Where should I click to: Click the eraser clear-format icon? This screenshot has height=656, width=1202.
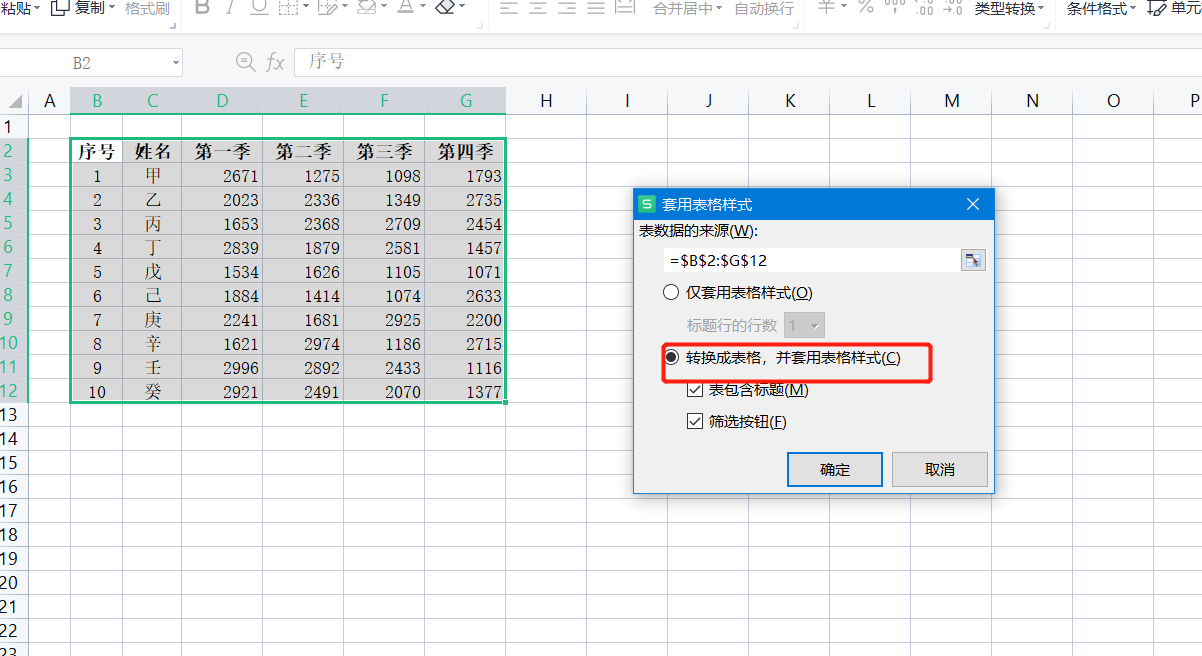coord(446,8)
